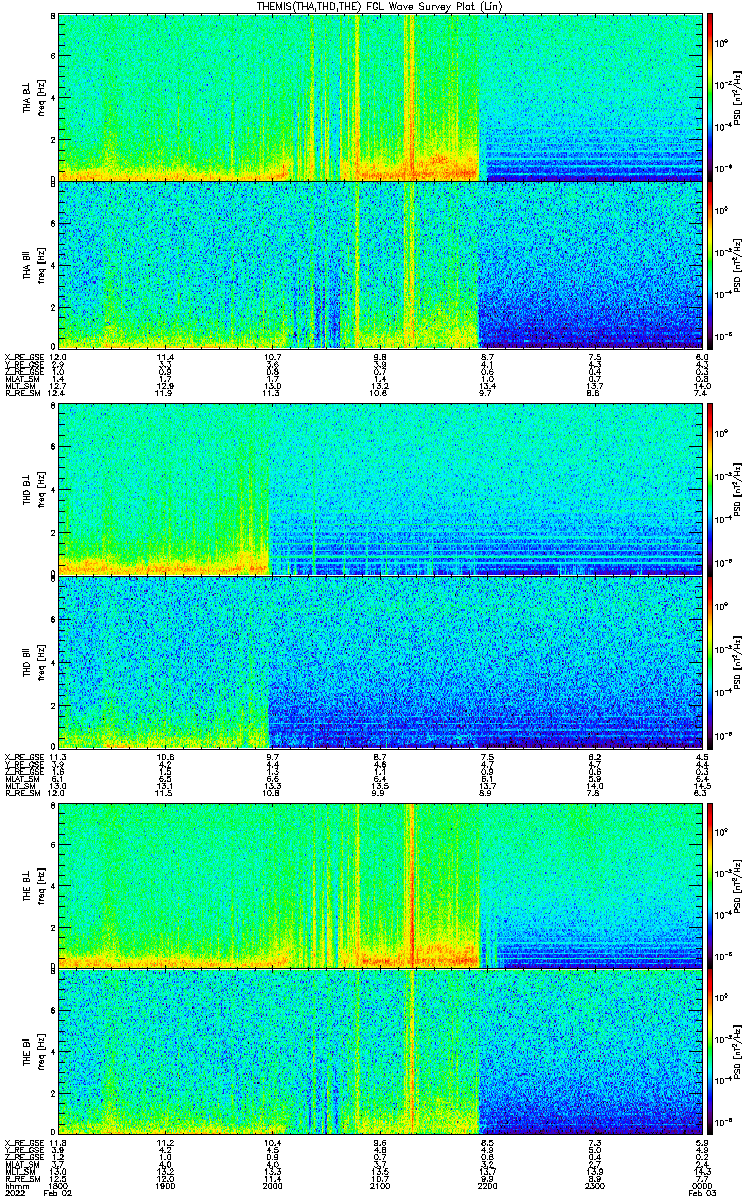Click the PSD [nT²/Hz] label of THA B⊥ color bar
This screenshot has width=750, height=1200.
tap(738, 97)
